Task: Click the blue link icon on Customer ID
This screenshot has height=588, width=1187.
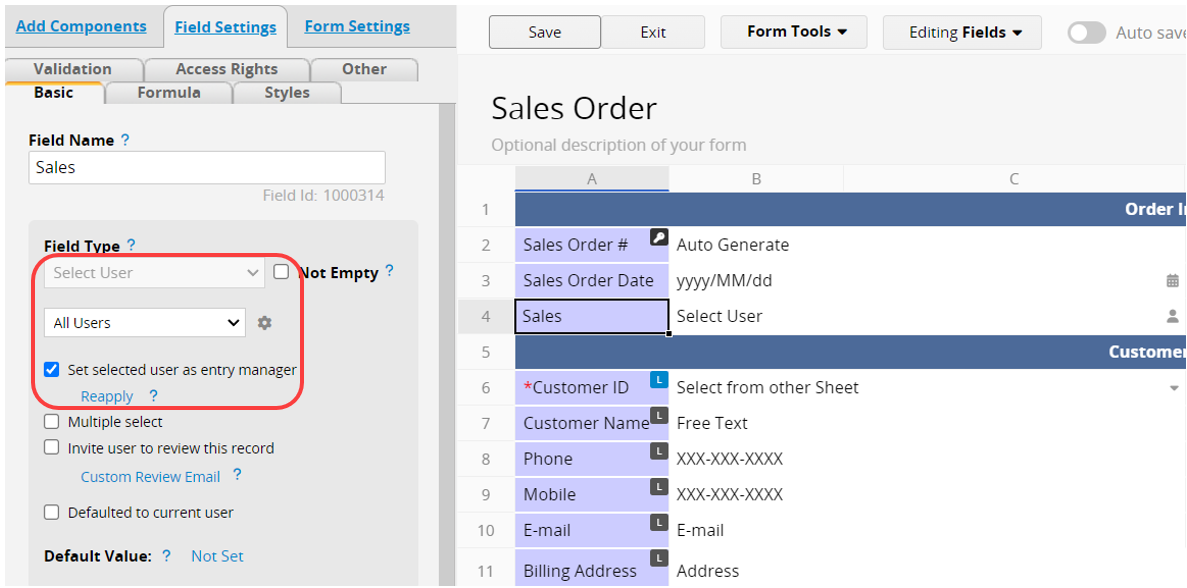Action: click(658, 379)
